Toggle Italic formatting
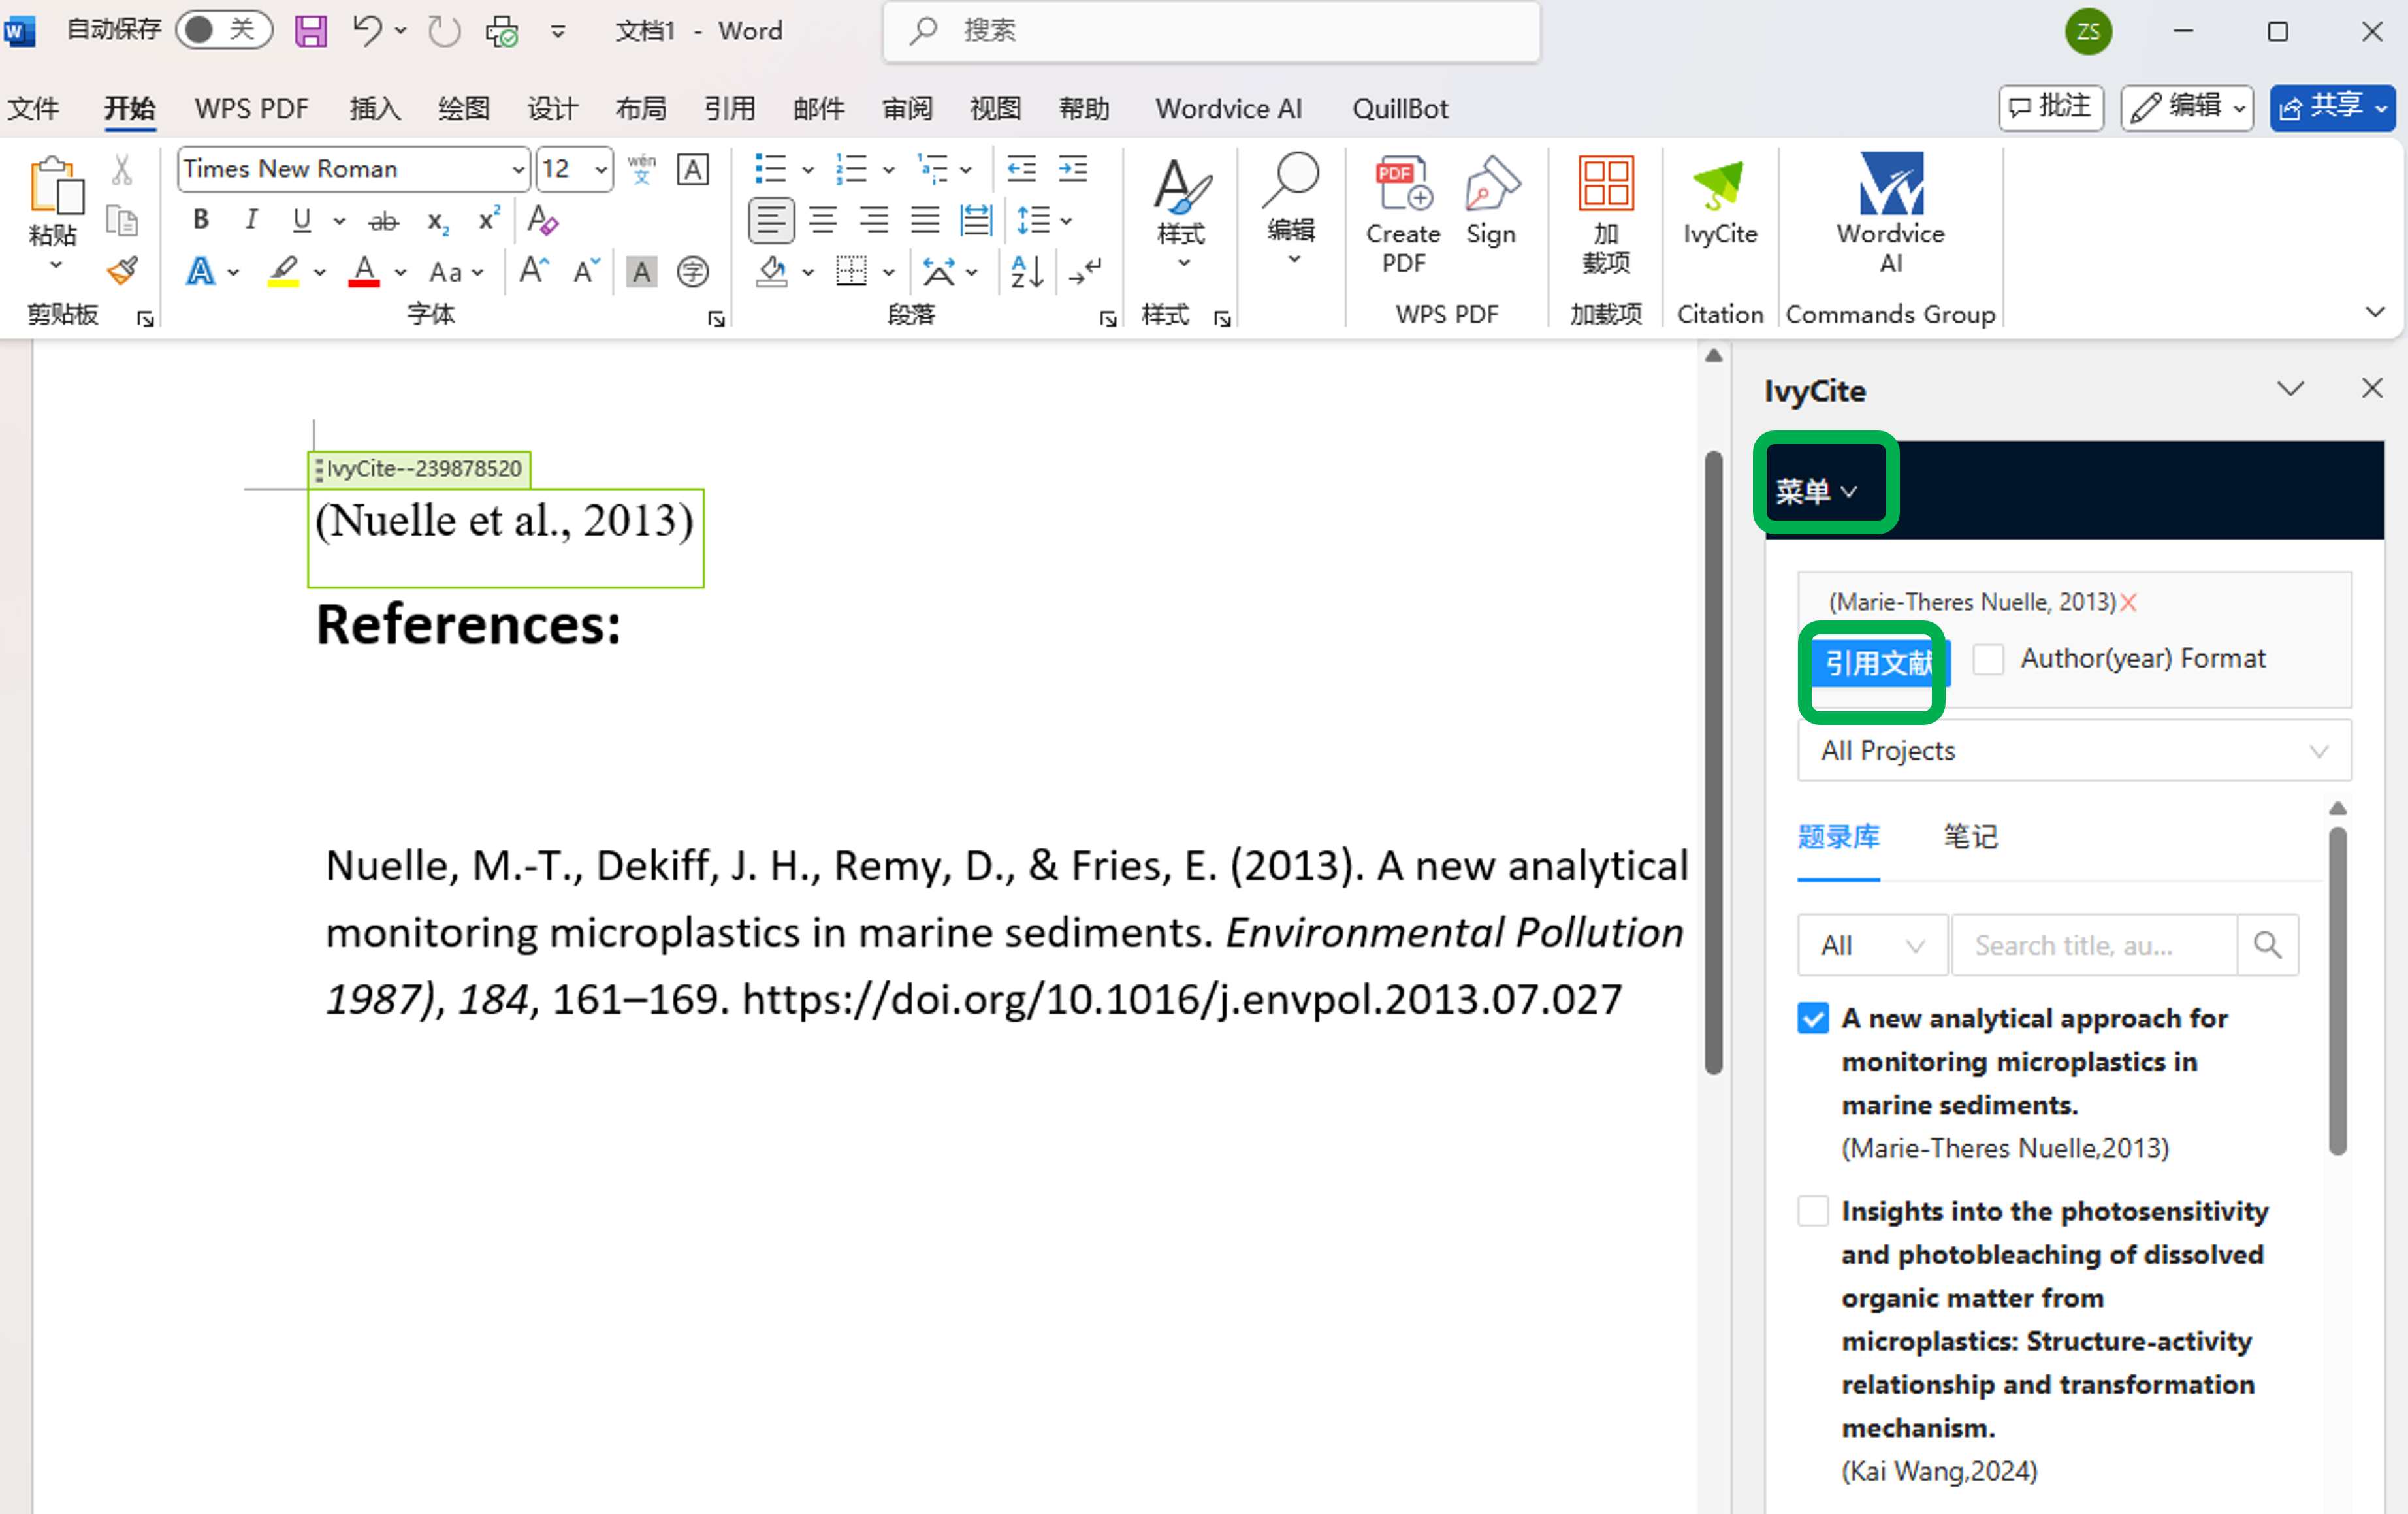This screenshot has width=2408, height=1514. pos(252,219)
